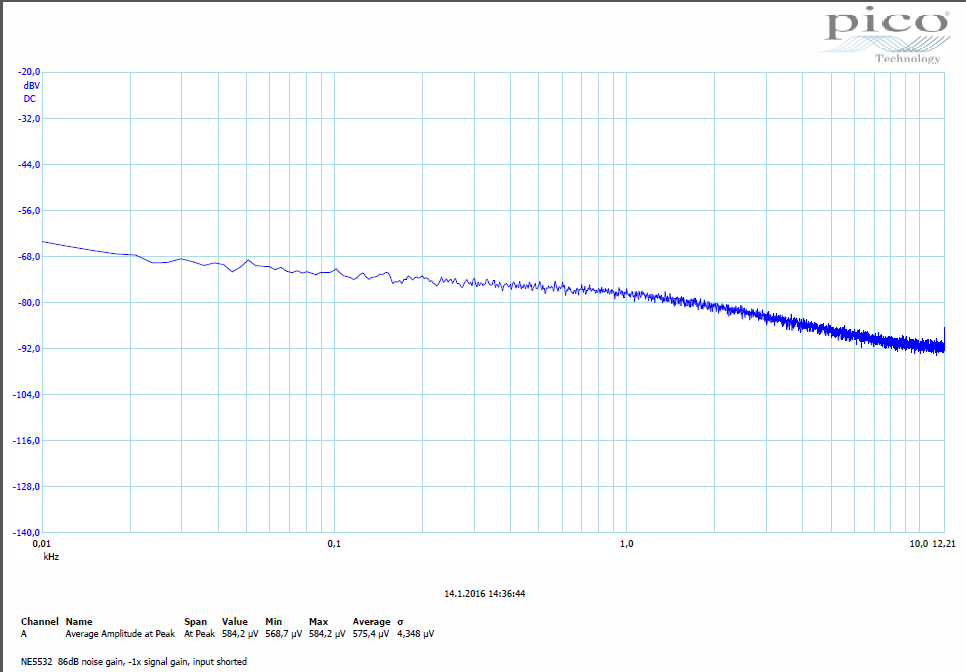Click the 10,0 frequency axis label
Image resolution: width=966 pixels, height=672 pixels.
pyautogui.click(x=919, y=543)
